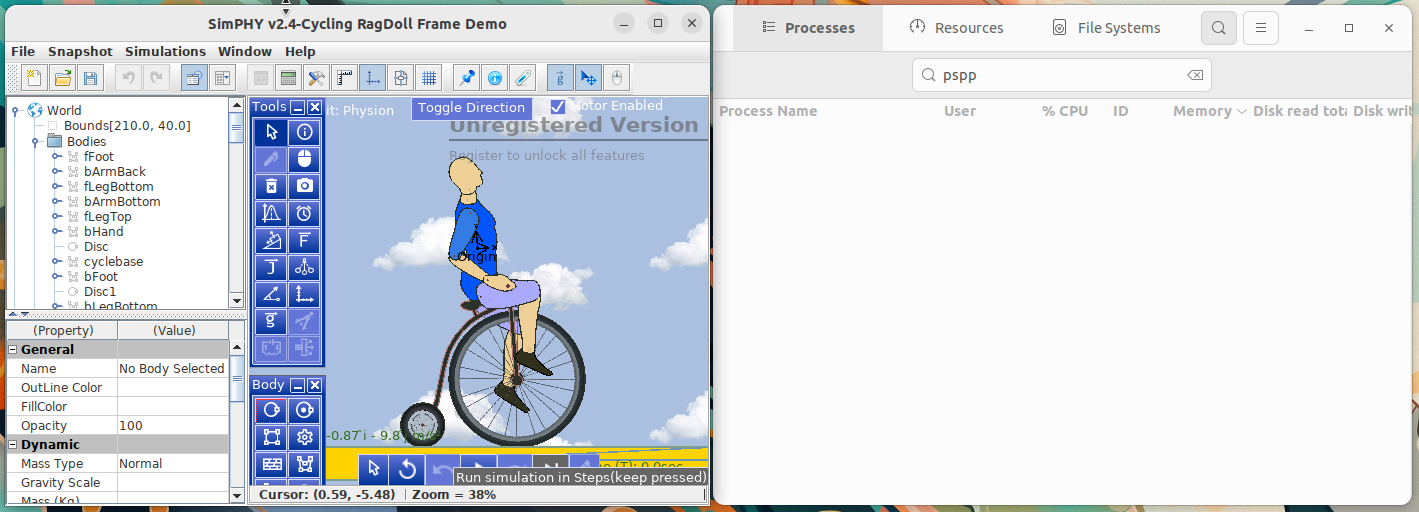Screen dimensions: 1419x512
Task: Click the hammer and wrench settings icon
Action: point(317,78)
